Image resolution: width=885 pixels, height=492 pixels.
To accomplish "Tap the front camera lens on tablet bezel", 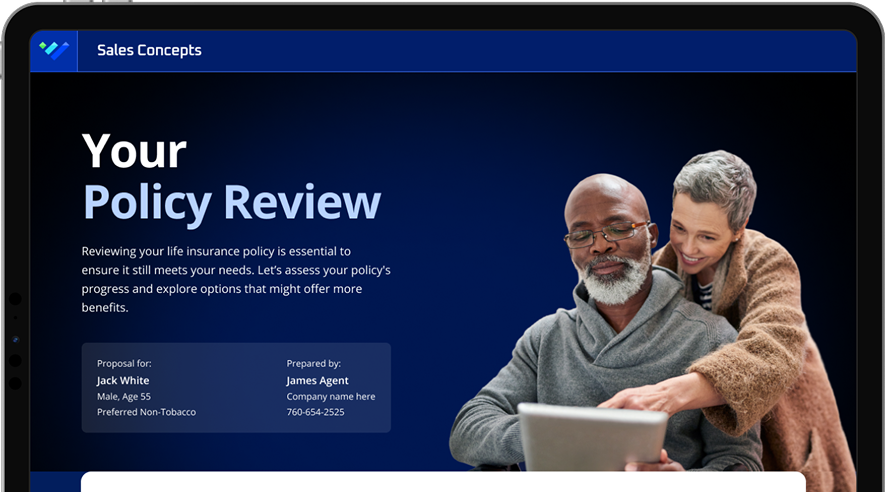I will click(x=15, y=339).
